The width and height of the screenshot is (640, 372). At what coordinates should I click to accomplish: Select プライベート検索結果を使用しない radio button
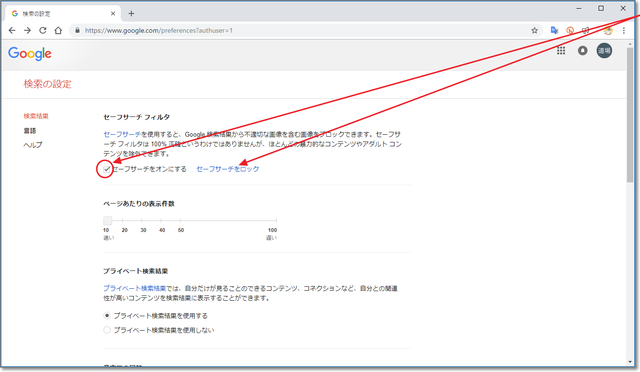[107, 330]
